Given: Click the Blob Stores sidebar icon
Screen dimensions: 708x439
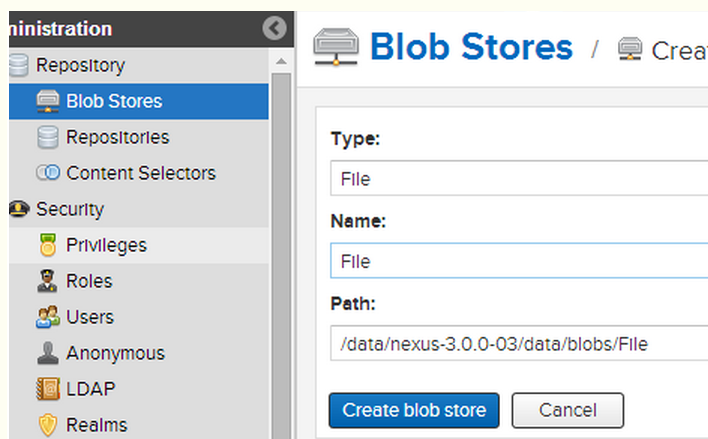Looking at the screenshot, I should pyautogui.click(x=48, y=101).
